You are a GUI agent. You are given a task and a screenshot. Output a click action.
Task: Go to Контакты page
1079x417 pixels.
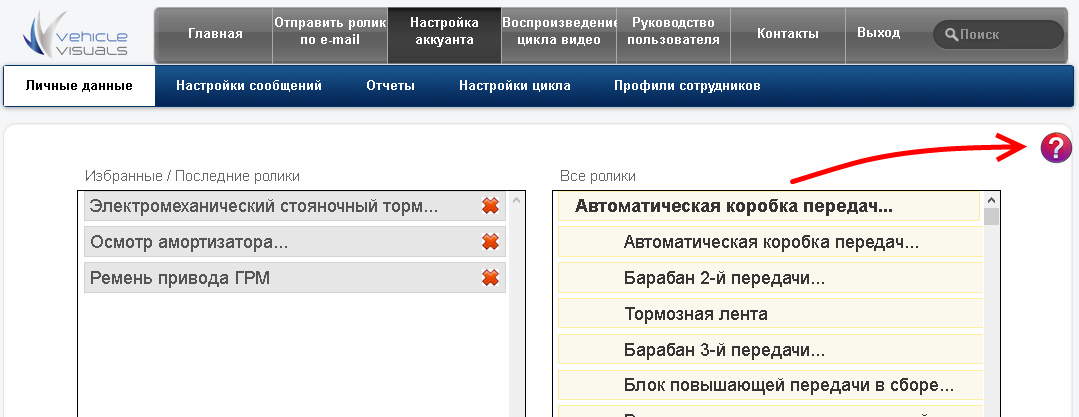point(788,34)
